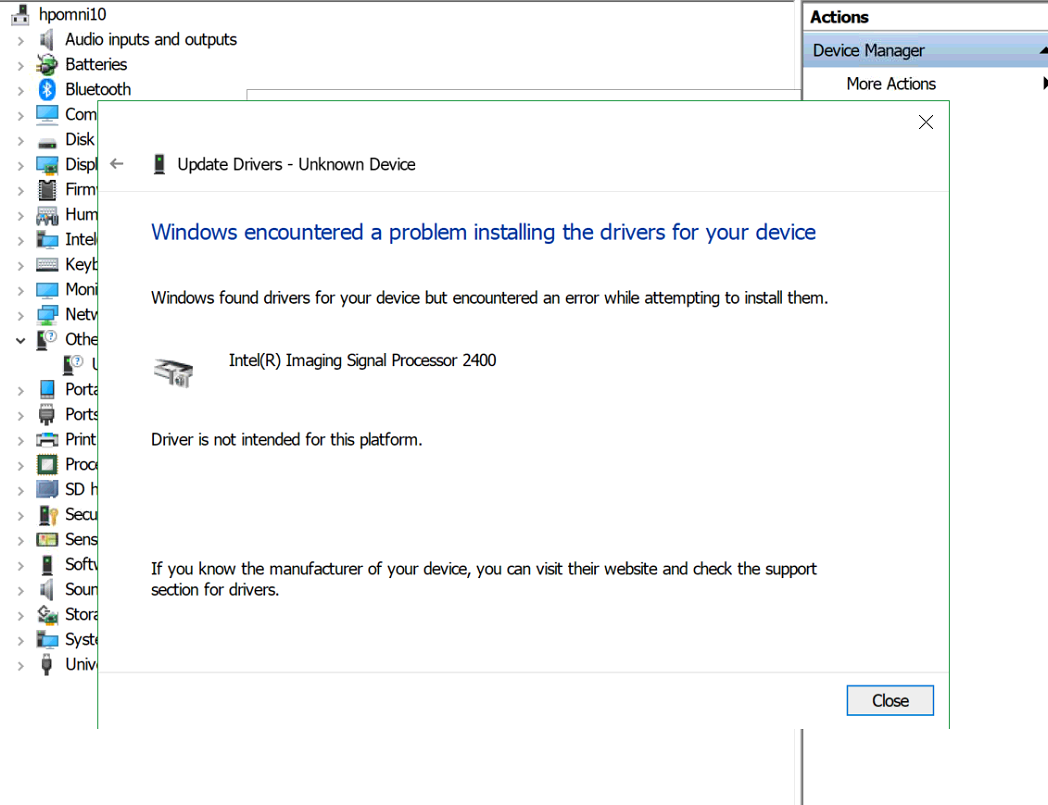The image size is (1048, 805).
Task: Click the back arrow in Update Drivers dialog
Action: coord(117,164)
